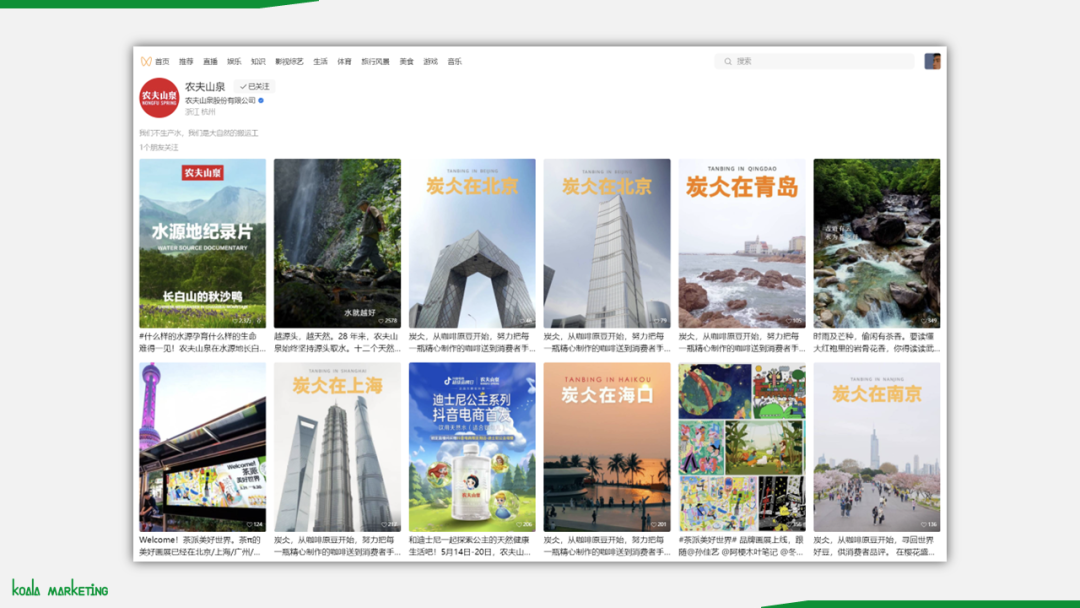1080x608 pixels.
Task: Open the rocky mountain stream video thumbnail
Action: click(877, 243)
